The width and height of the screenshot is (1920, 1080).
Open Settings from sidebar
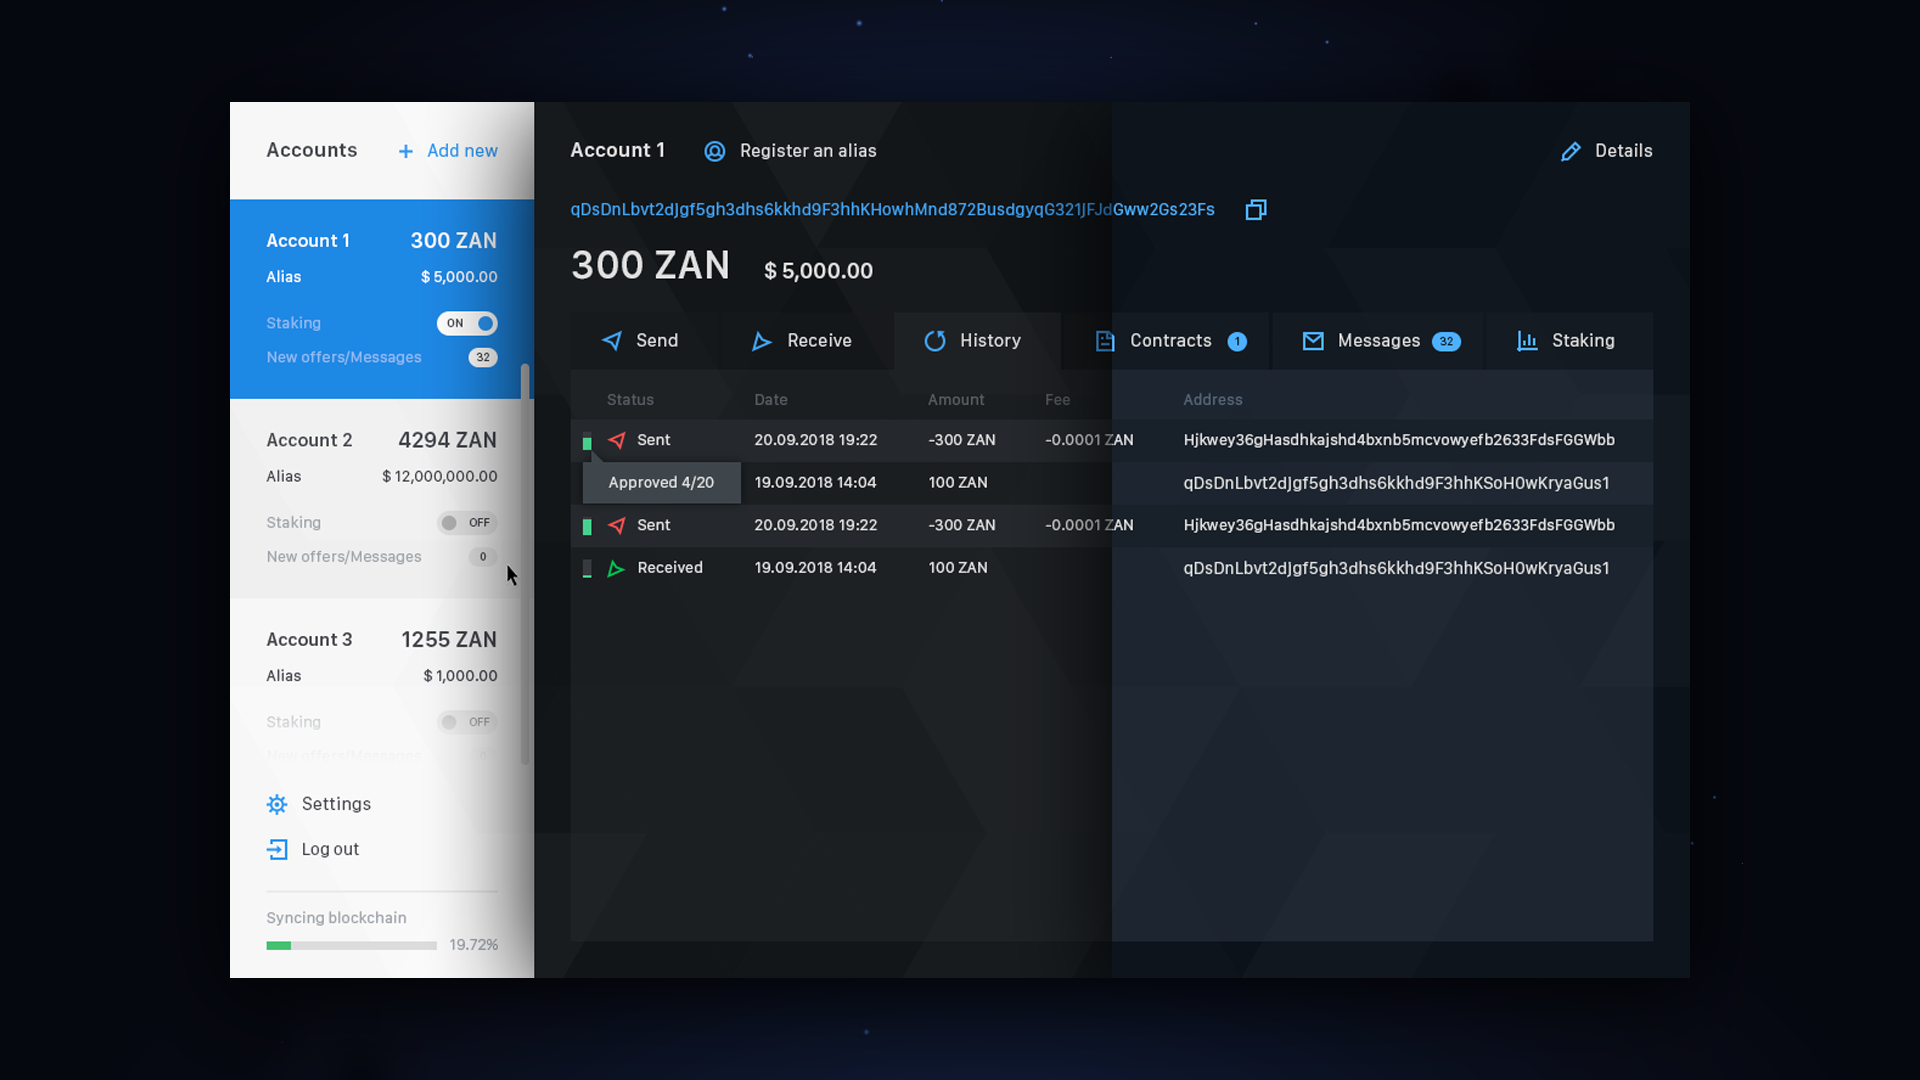[319, 804]
